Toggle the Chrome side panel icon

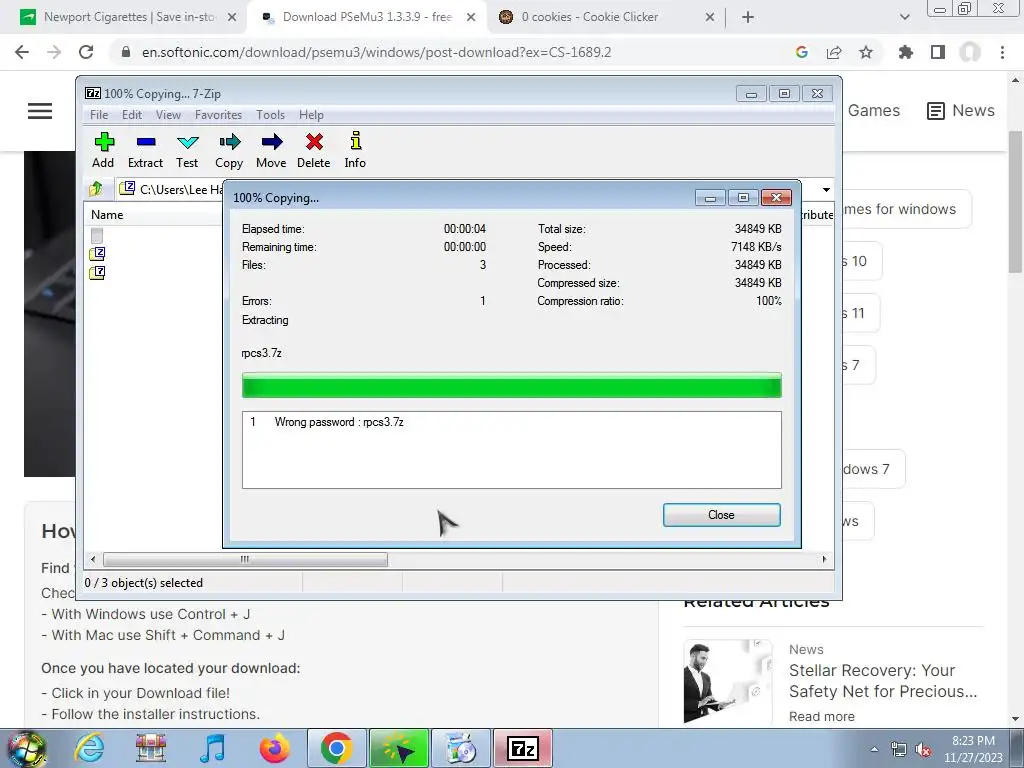coord(938,52)
